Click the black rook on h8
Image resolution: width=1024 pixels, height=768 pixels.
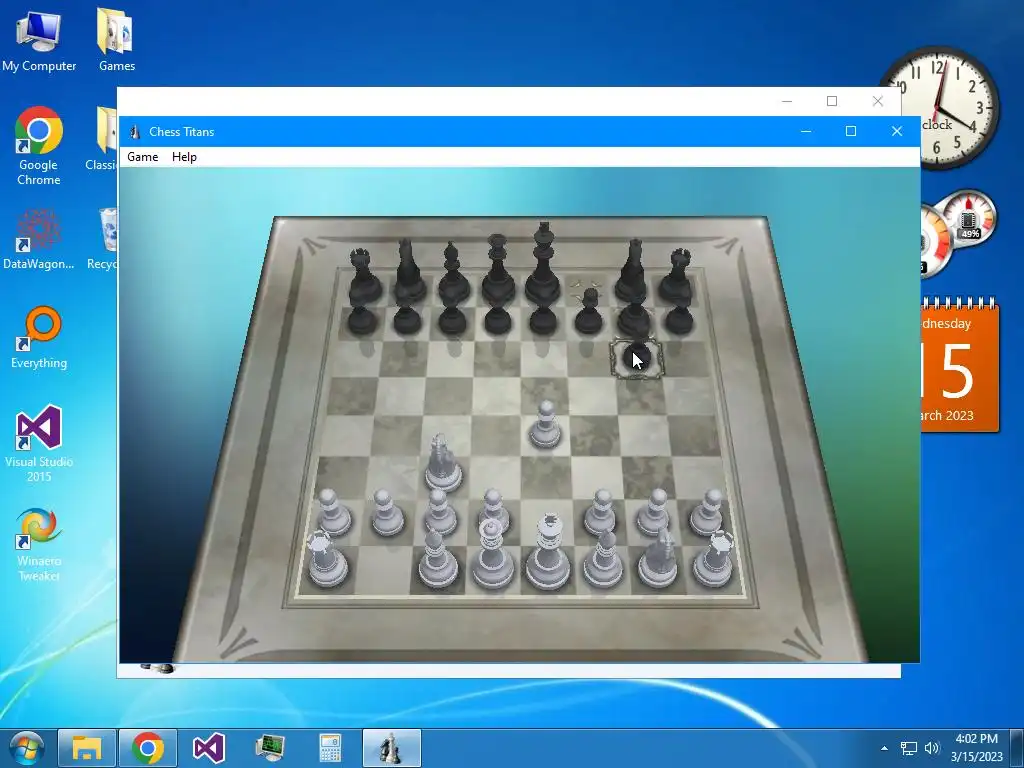[677, 276]
